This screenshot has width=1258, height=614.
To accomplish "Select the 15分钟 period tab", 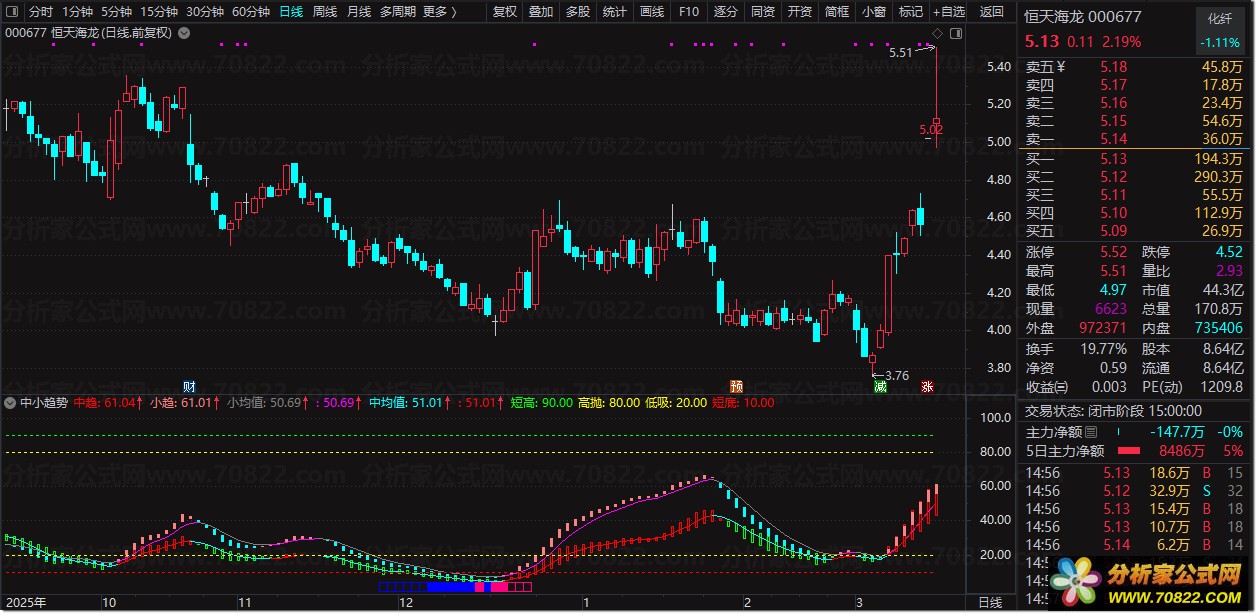I will pos(159,12).
